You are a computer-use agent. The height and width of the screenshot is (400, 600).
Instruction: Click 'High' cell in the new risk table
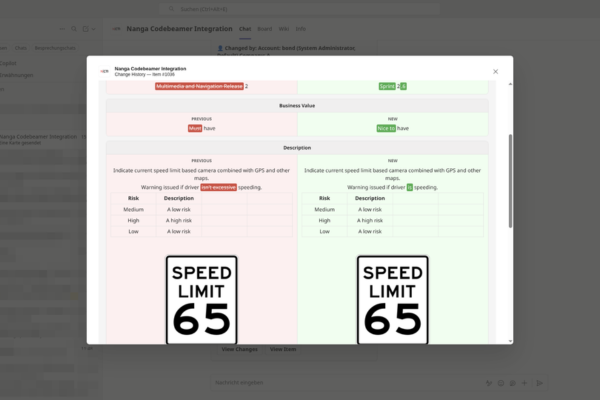(x=324, y=220)
